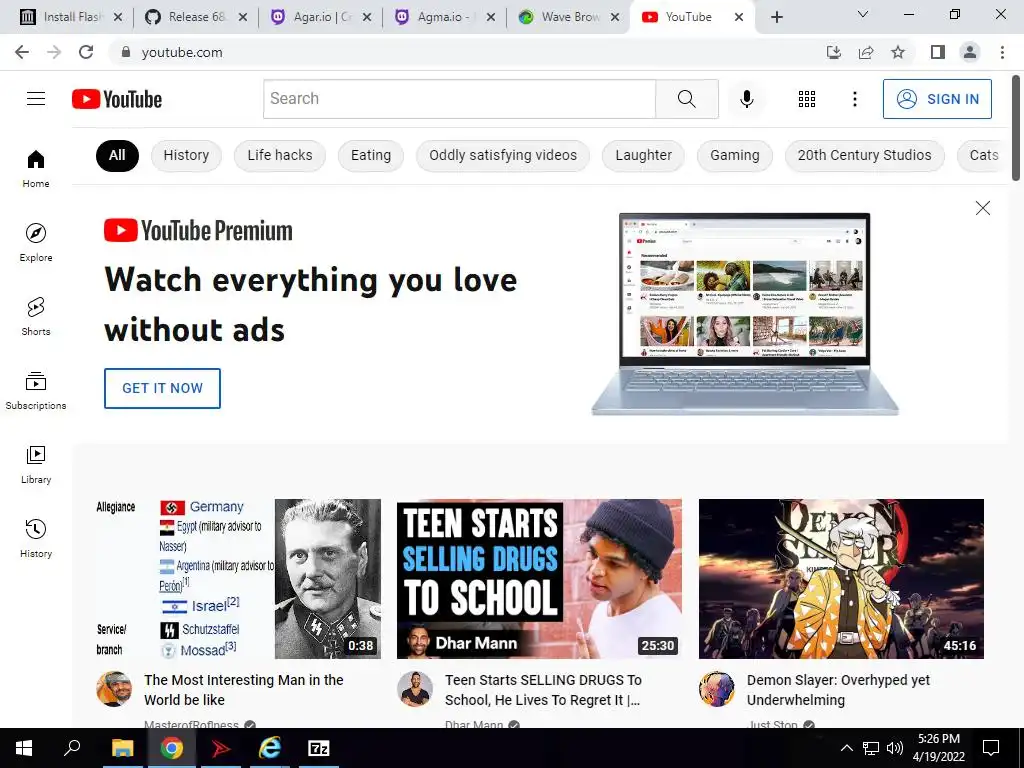Toggle the browser side panel icon
Image resolution: width=1024 pixels, height=768 pixels.
click(x=938, y=52)
